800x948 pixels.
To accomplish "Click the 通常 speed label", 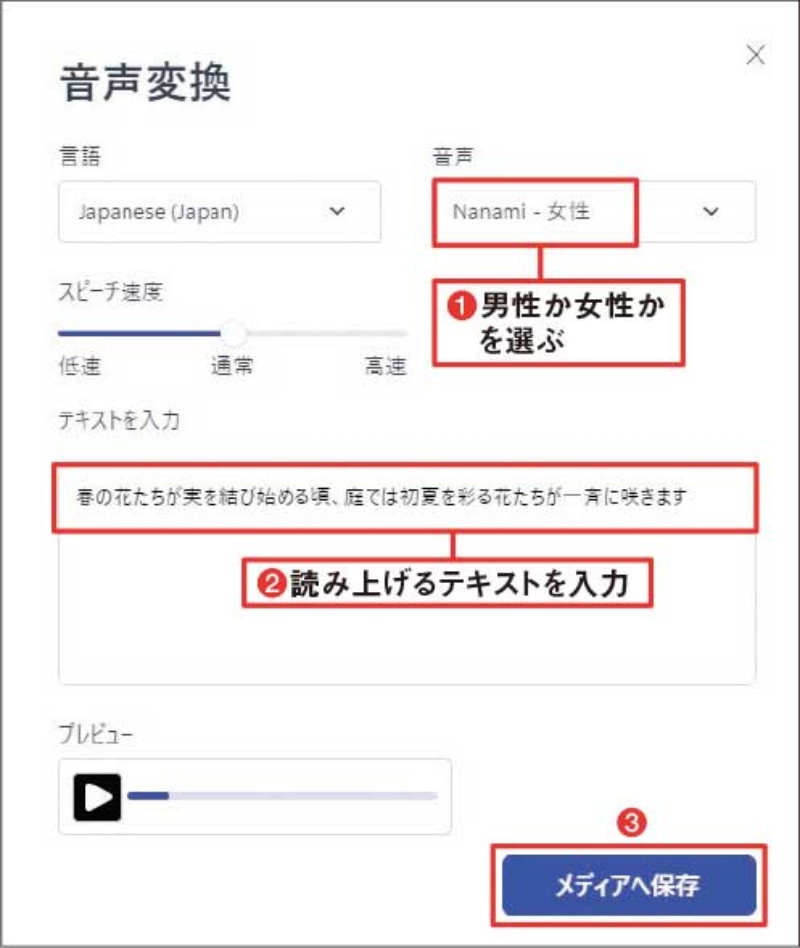I will coord(232,366).
